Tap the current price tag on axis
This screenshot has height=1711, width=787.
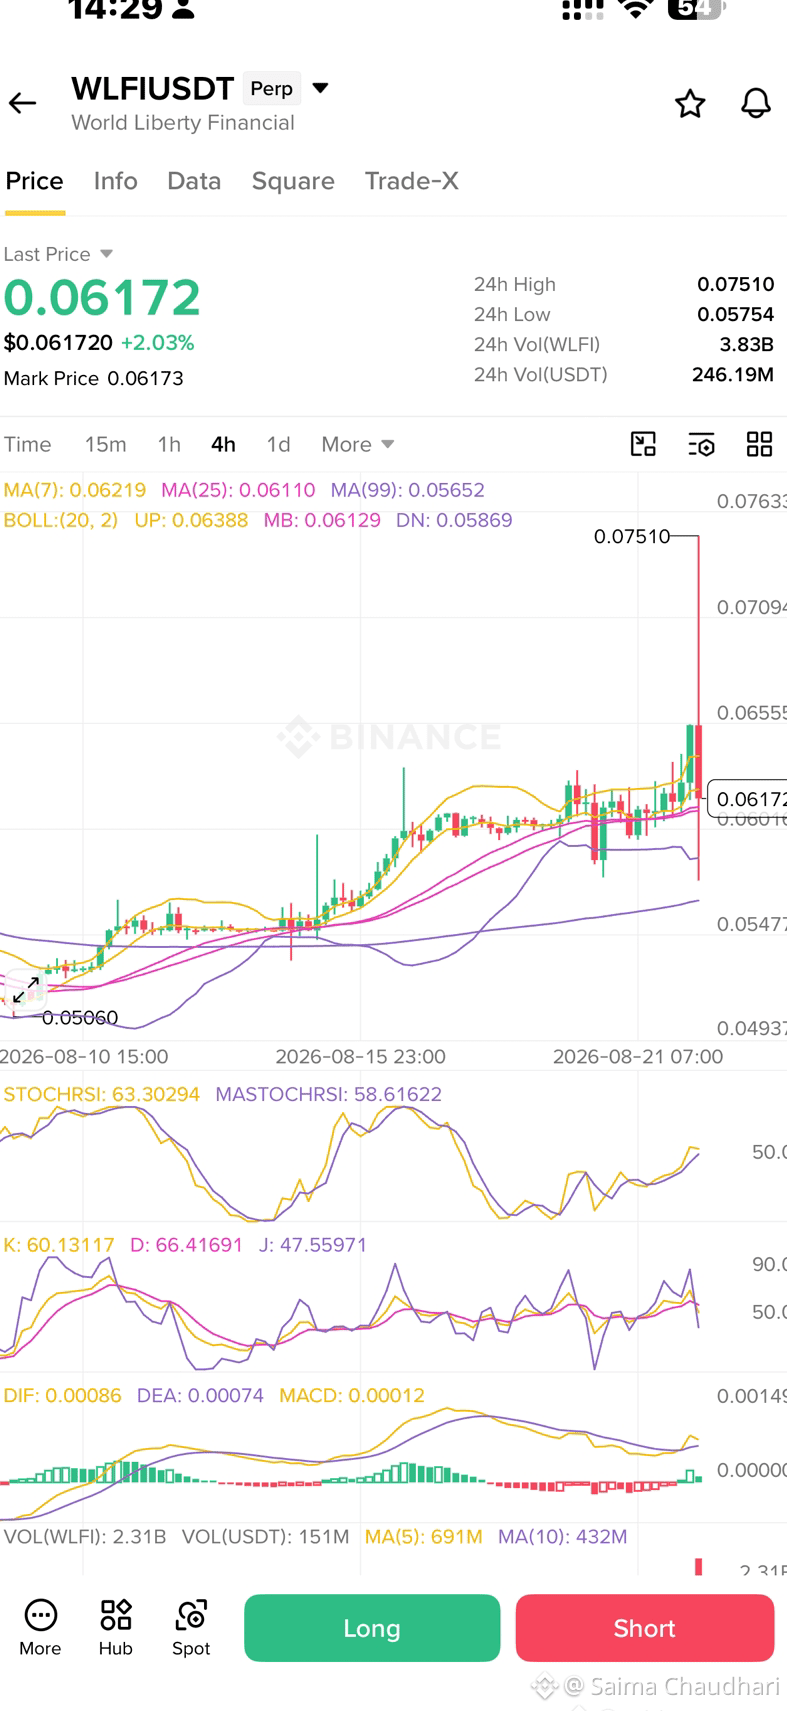click(748, 799)
